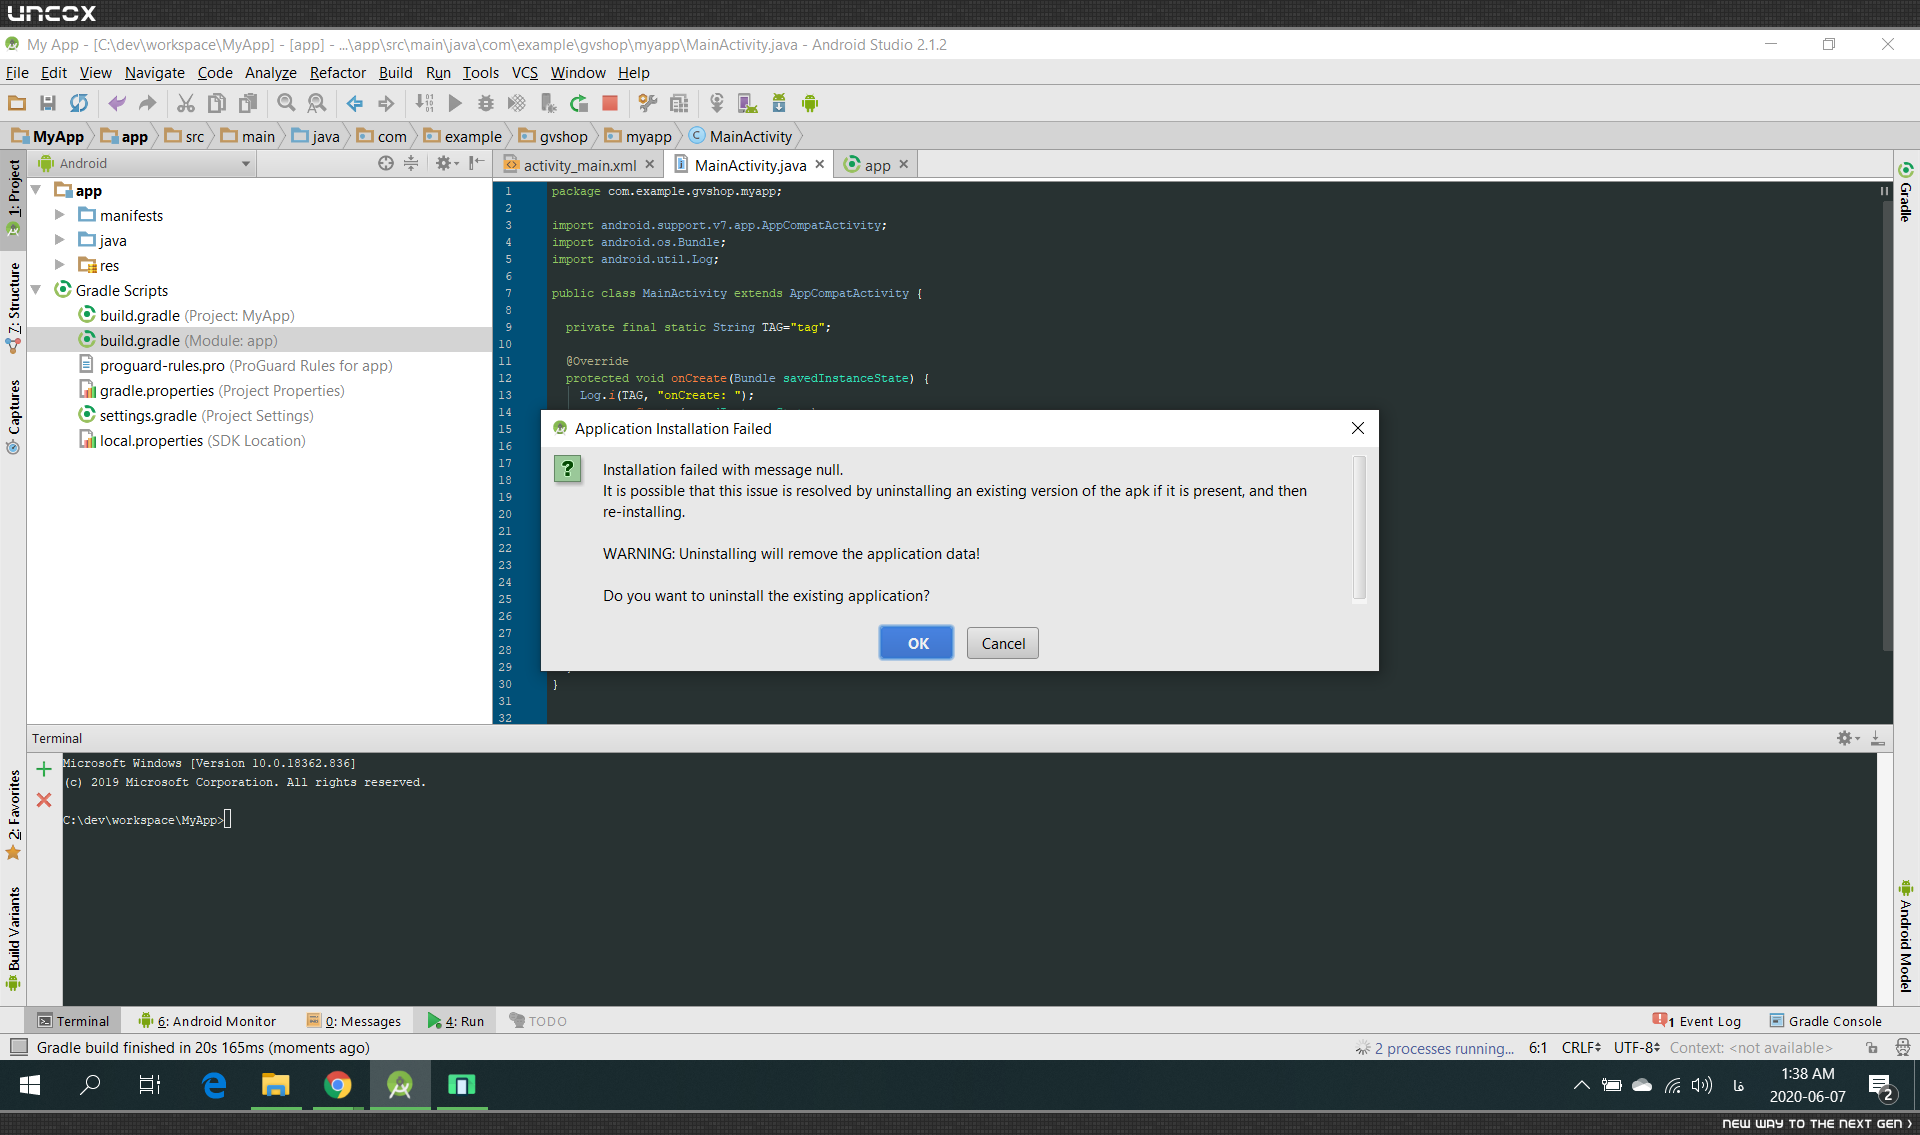Image resolution: width=1920 pixels, height=1135 pixels.
Task: Open the SDK Manager toolbar icon
Action: coord(779,103)
